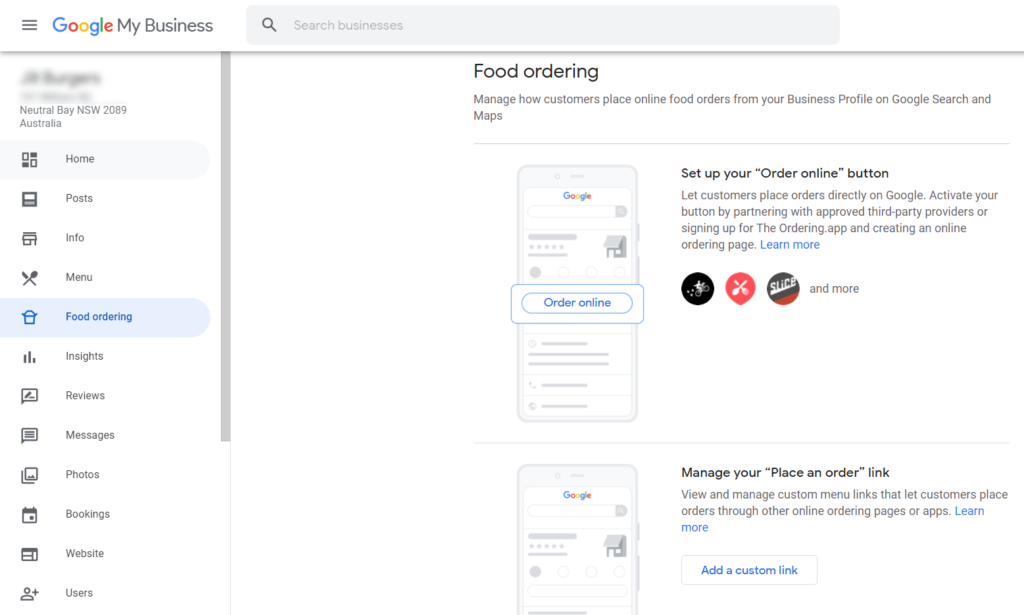Viewport: 1024px width, 615px height.
Task: Click the search magnifier icon
Action: click(269, 25)
